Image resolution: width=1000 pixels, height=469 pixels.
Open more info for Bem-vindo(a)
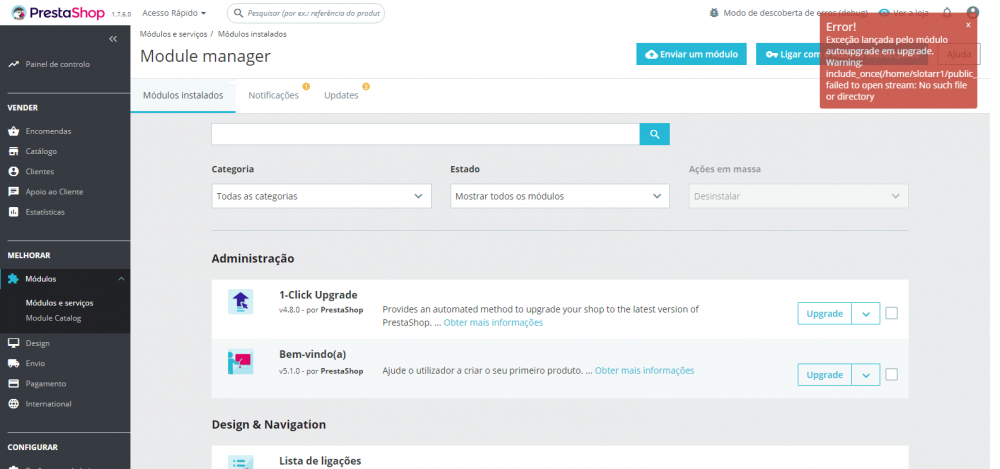click(644, 370)
